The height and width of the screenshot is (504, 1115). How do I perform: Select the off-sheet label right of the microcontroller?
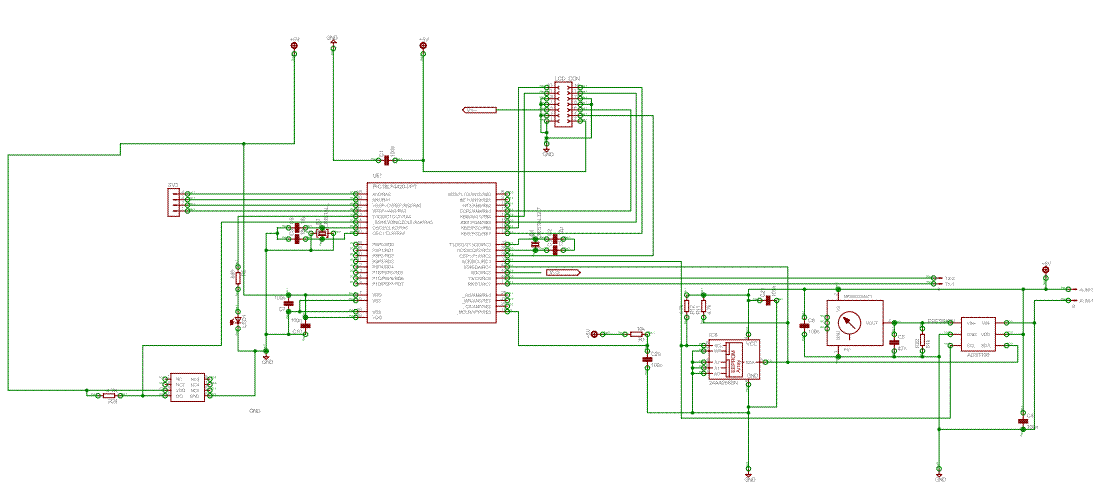(563, 272)
